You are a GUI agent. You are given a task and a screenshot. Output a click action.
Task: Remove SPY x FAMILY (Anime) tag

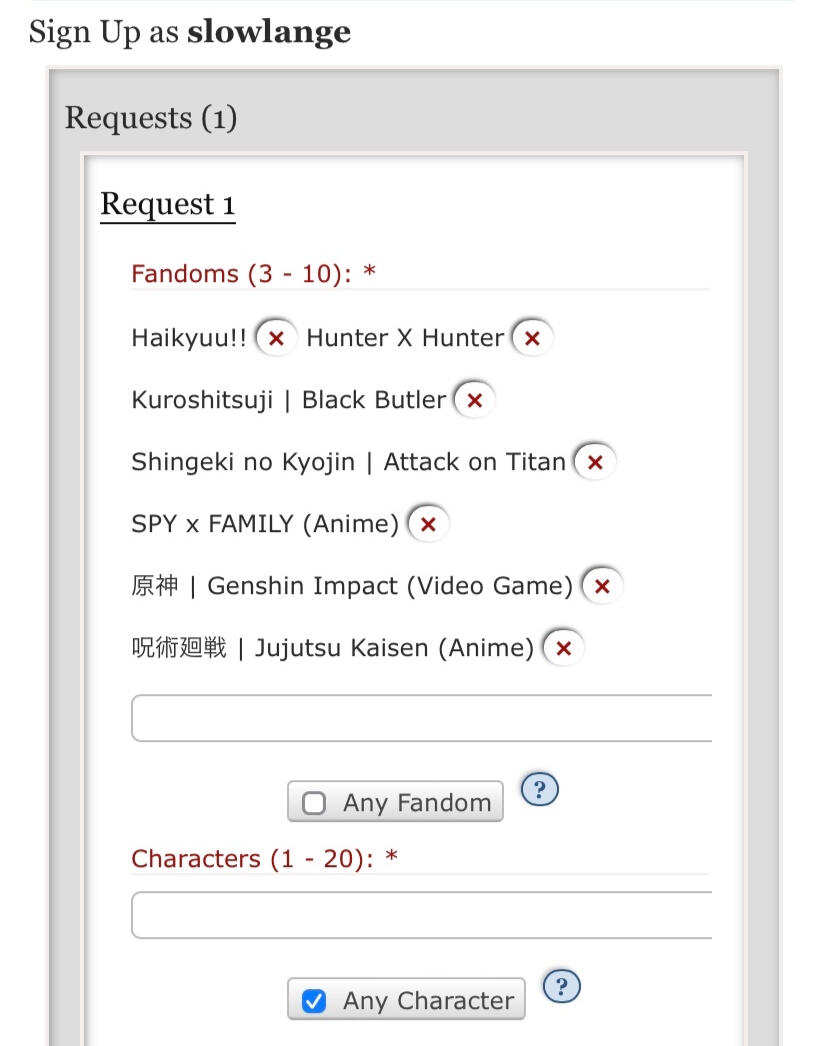(x=428, y=524)
